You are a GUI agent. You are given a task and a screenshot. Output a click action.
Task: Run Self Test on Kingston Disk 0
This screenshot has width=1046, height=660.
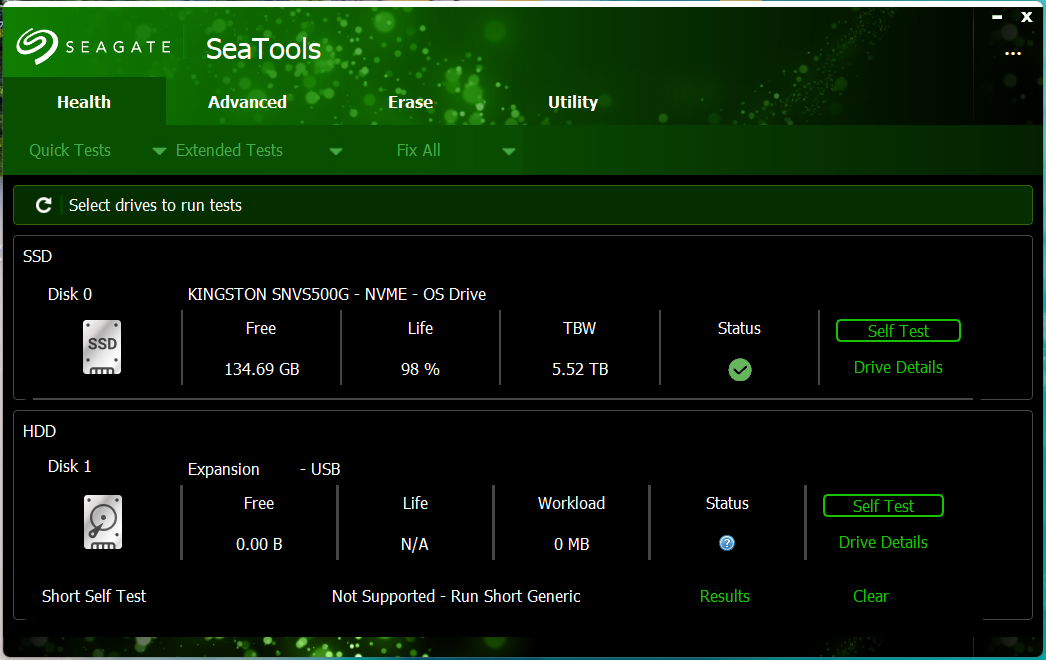point(898,331)
